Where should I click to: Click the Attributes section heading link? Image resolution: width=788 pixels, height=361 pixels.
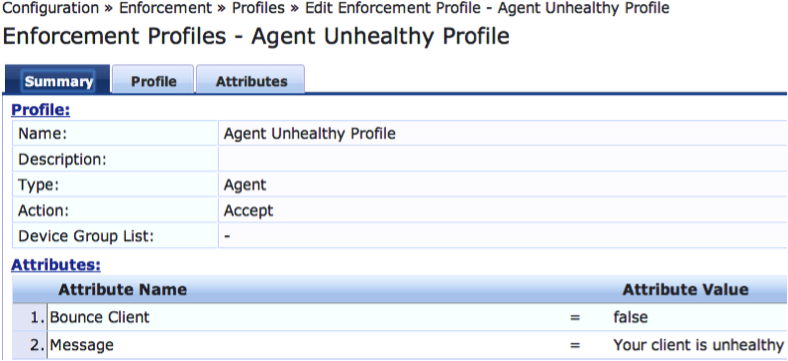click(x=56, y=264)
